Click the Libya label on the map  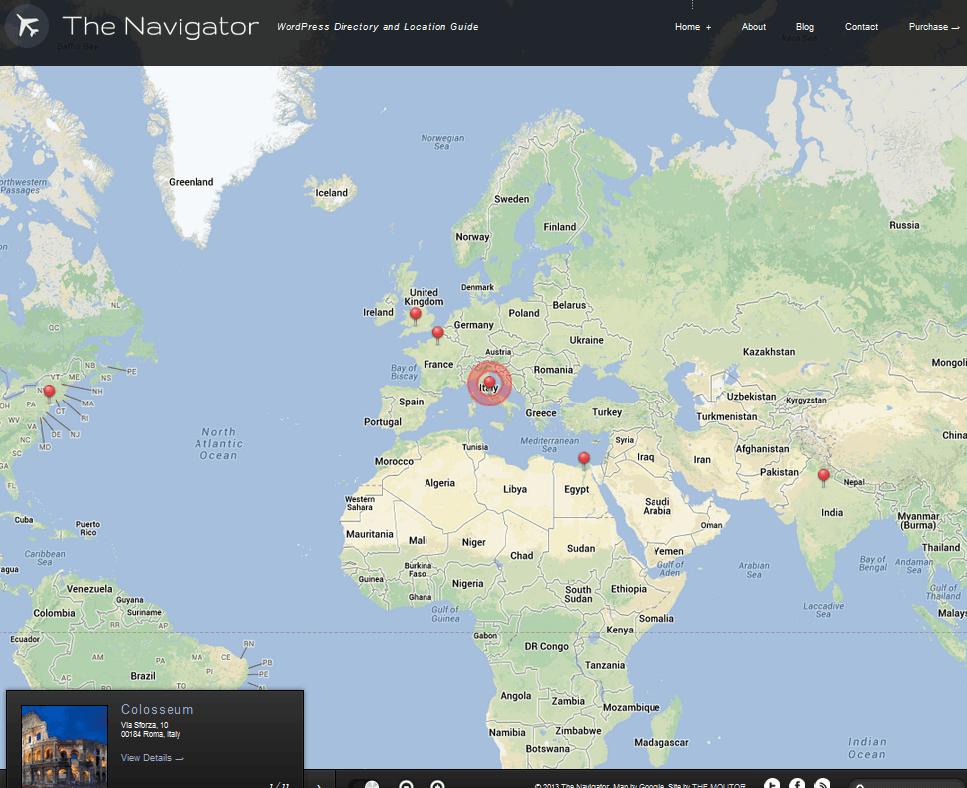pos(515,490)
